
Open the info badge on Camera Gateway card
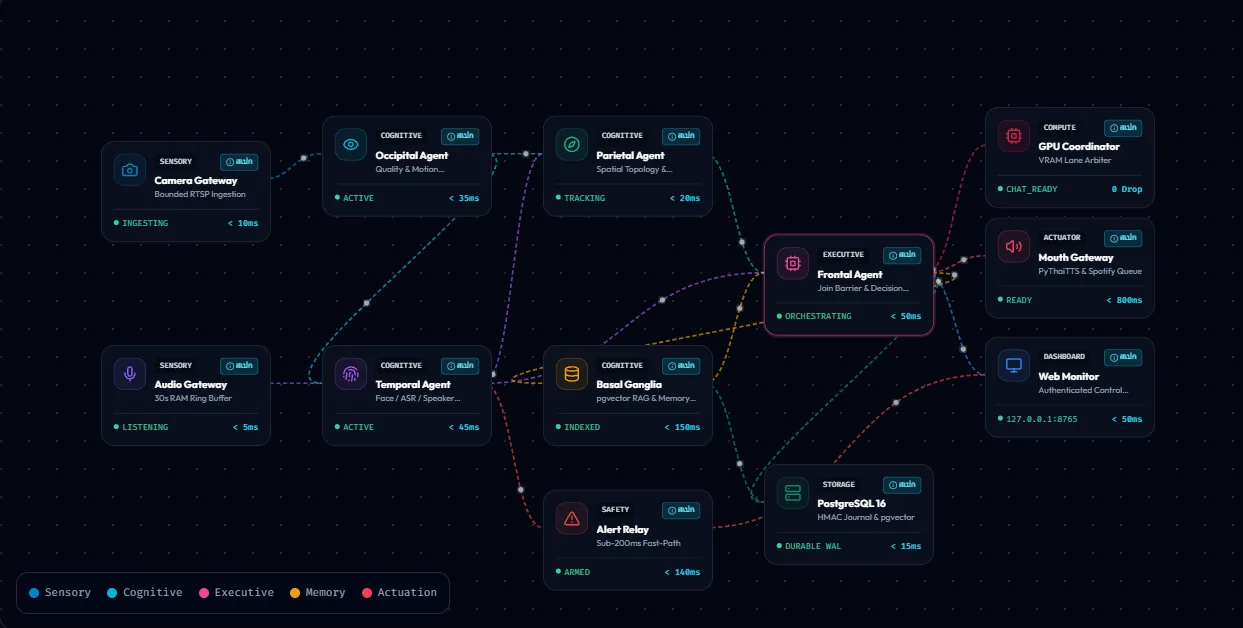point(239,161)
